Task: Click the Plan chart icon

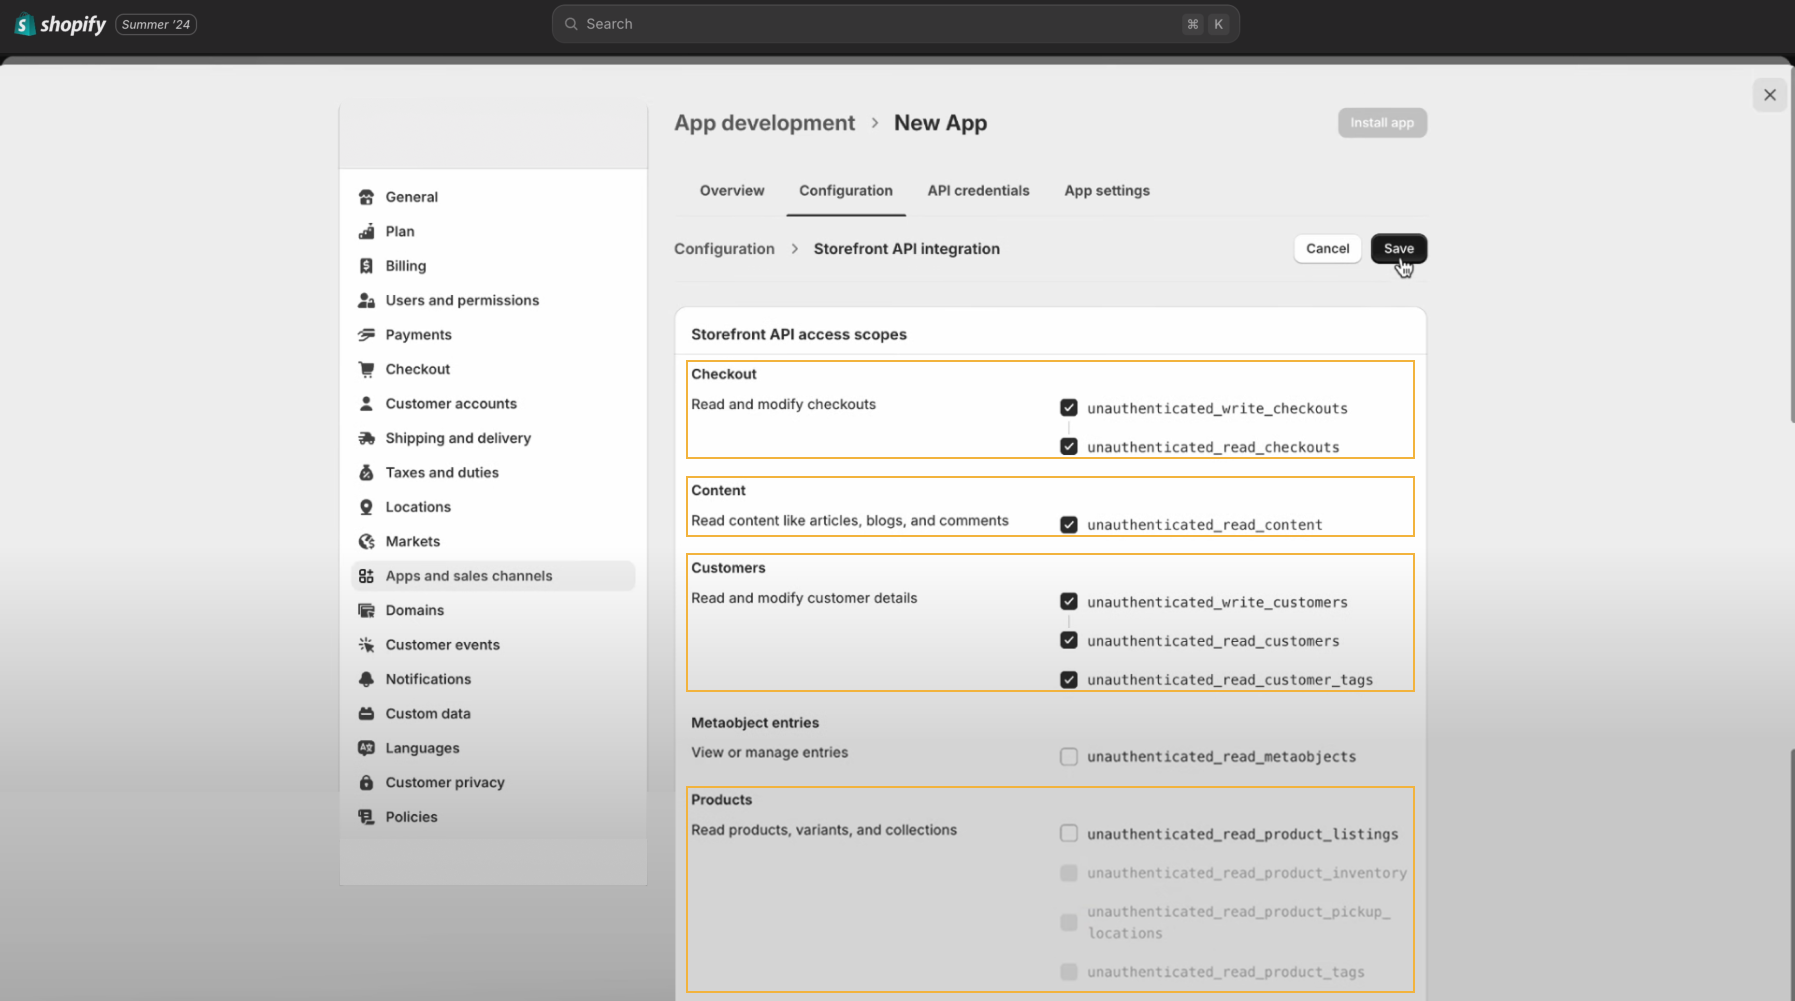Action: pos(366,231)
